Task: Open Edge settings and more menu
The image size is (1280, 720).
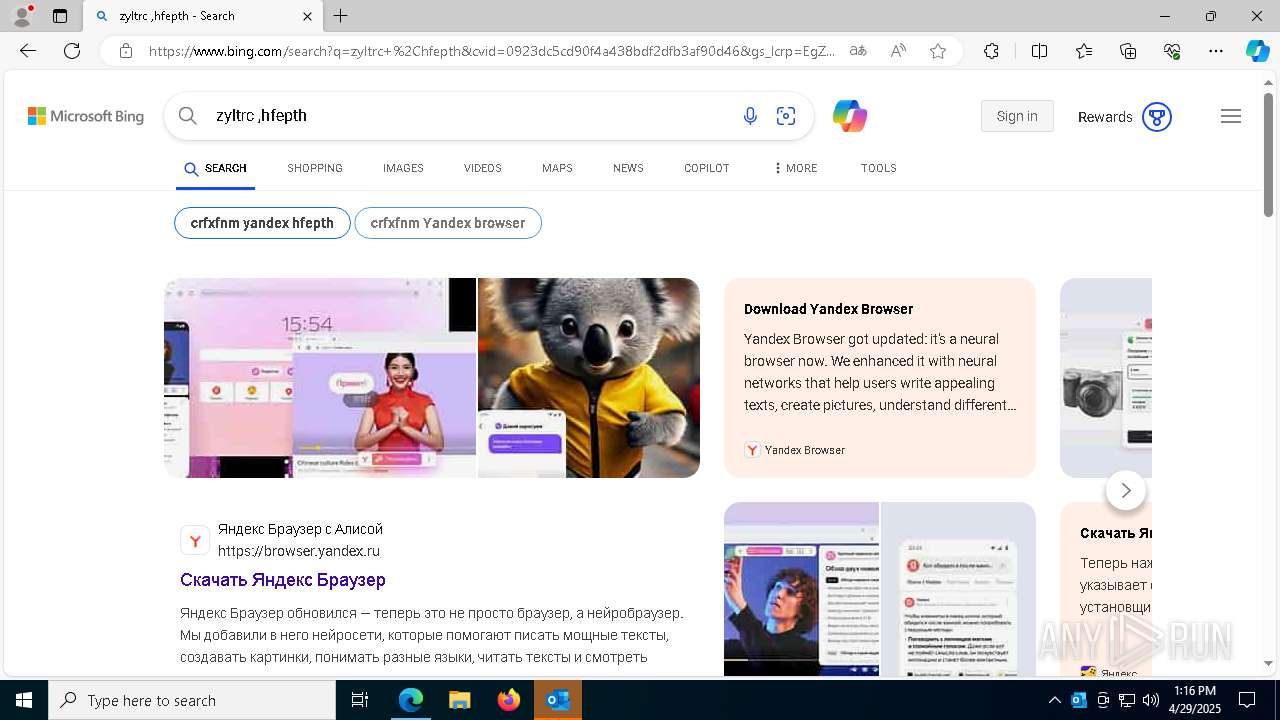Action: coord(1216,51)
